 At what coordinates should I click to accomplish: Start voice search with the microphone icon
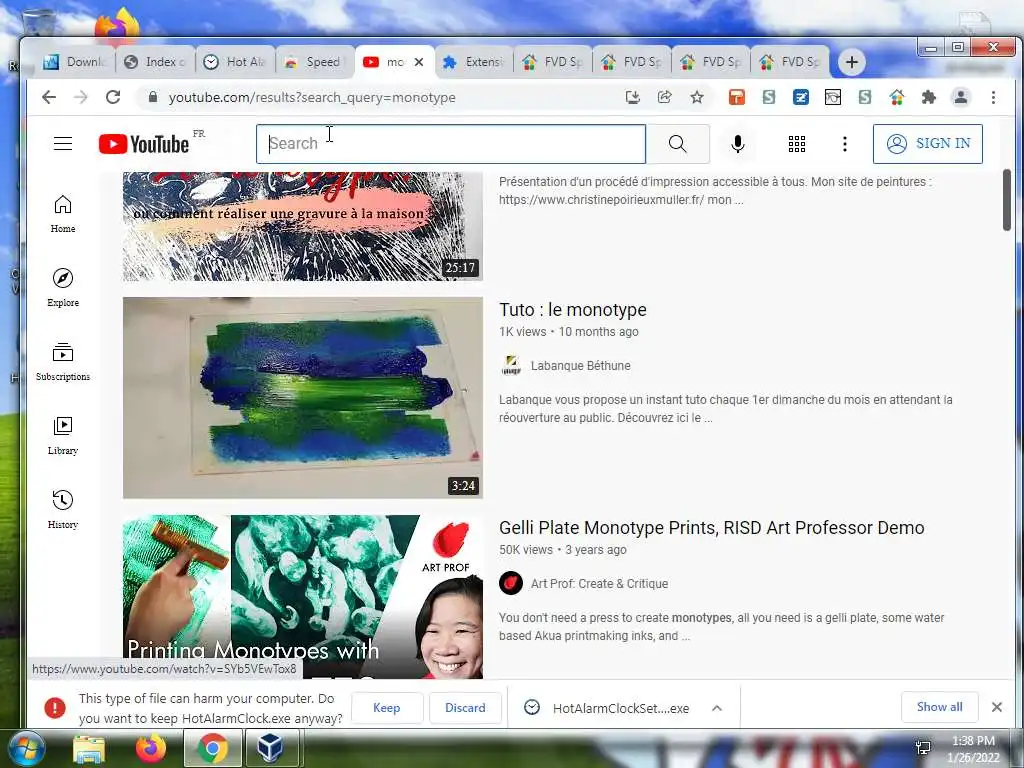(x=737, y=144)
